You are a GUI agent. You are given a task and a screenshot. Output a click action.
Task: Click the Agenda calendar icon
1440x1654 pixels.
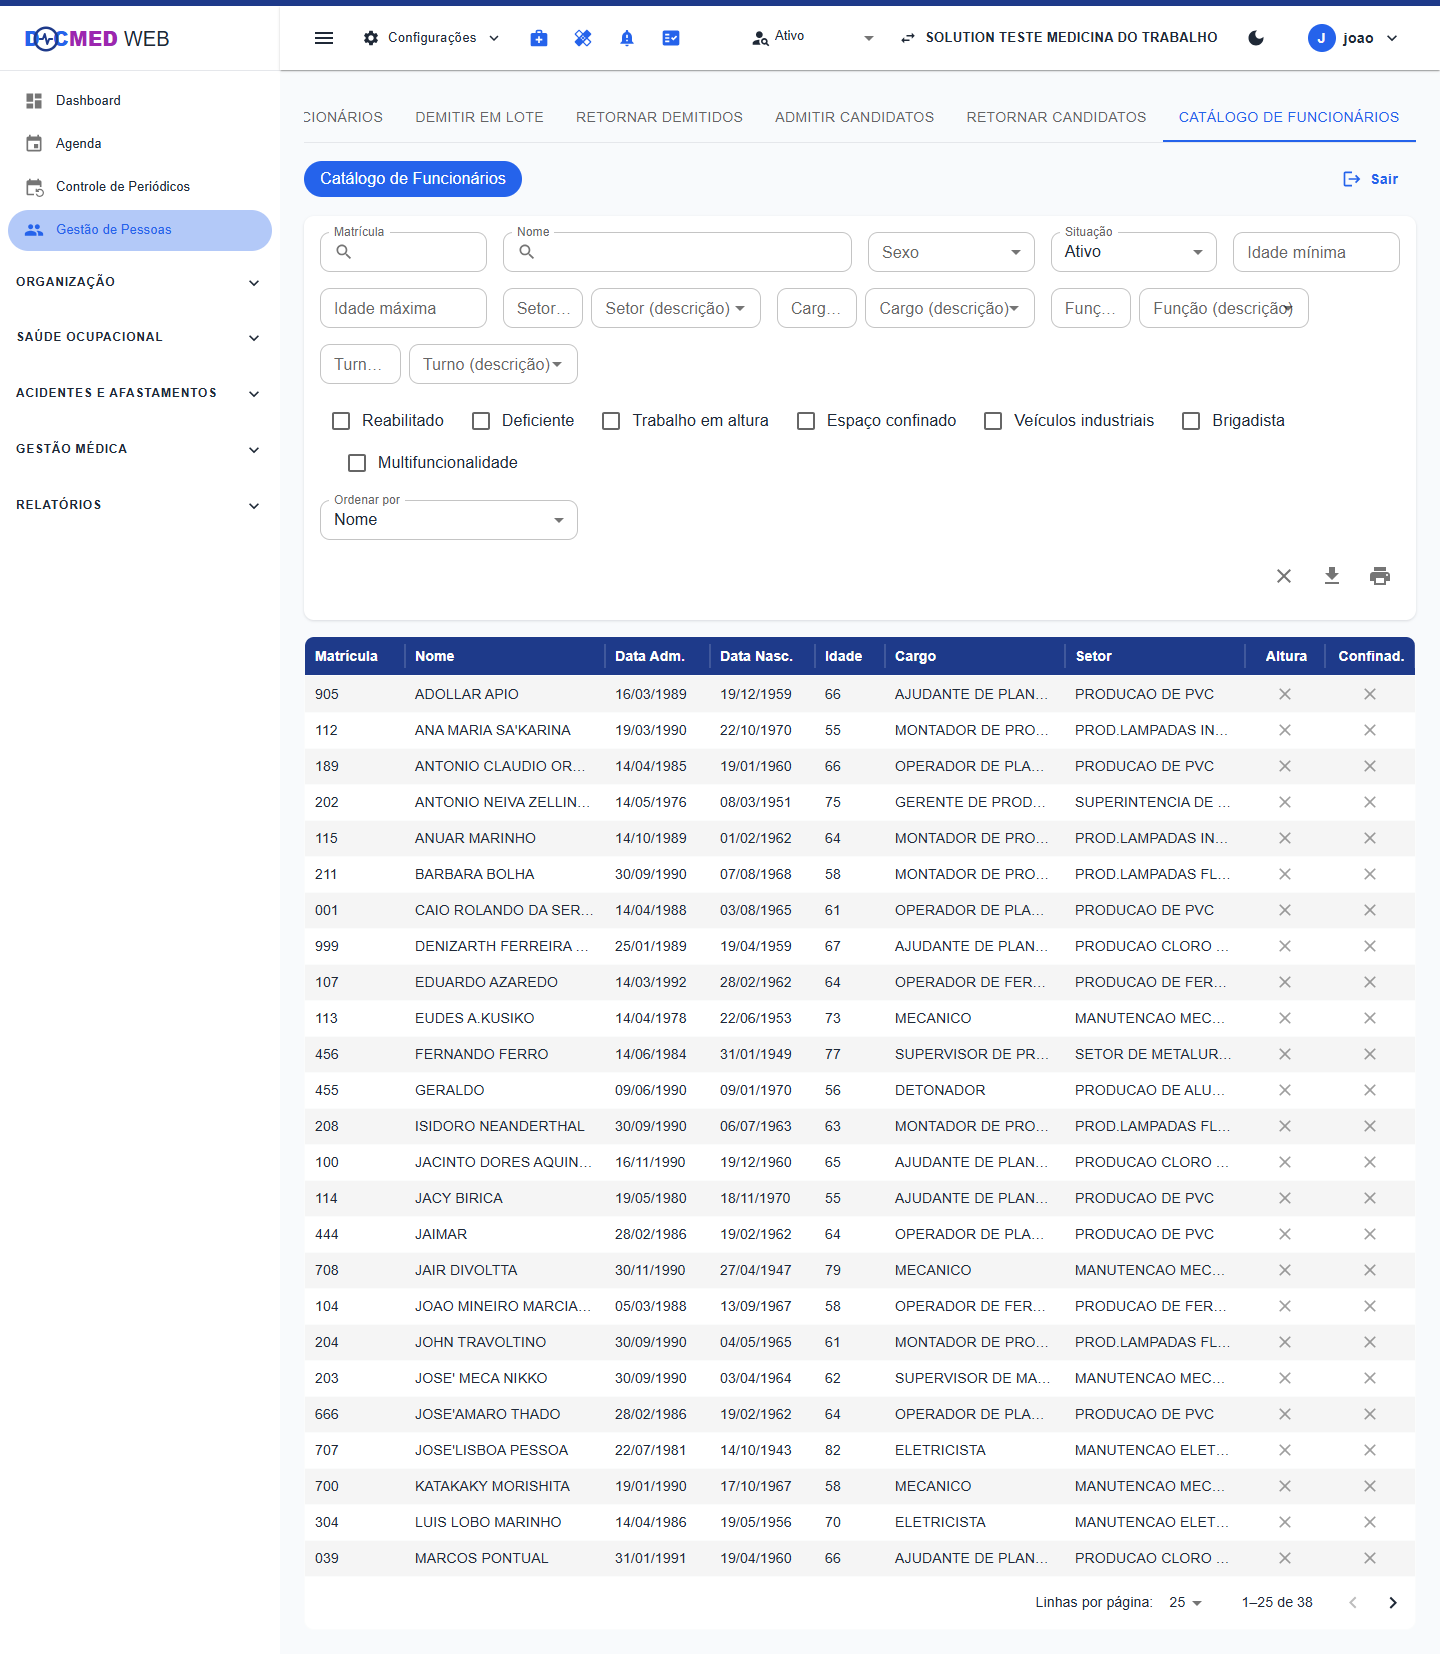click(34, 144)
